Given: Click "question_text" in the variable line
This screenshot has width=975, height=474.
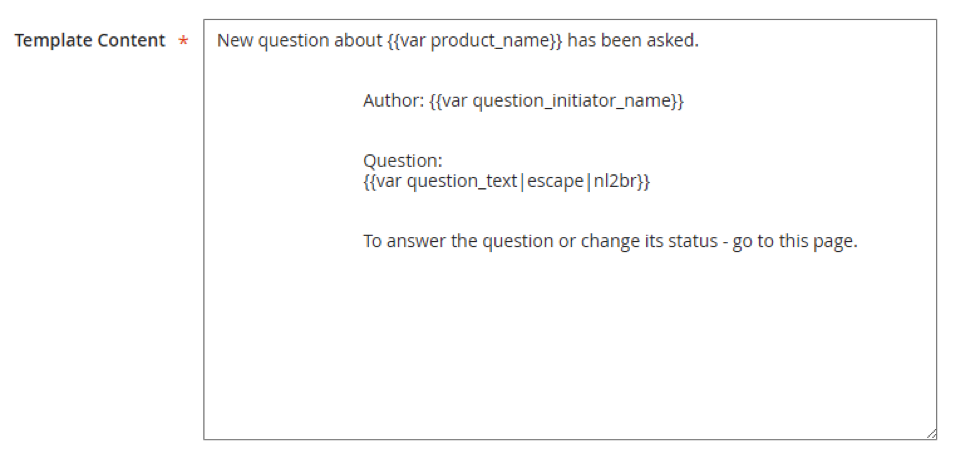Looking at the screenshot, I should click(x=463, y=181).
